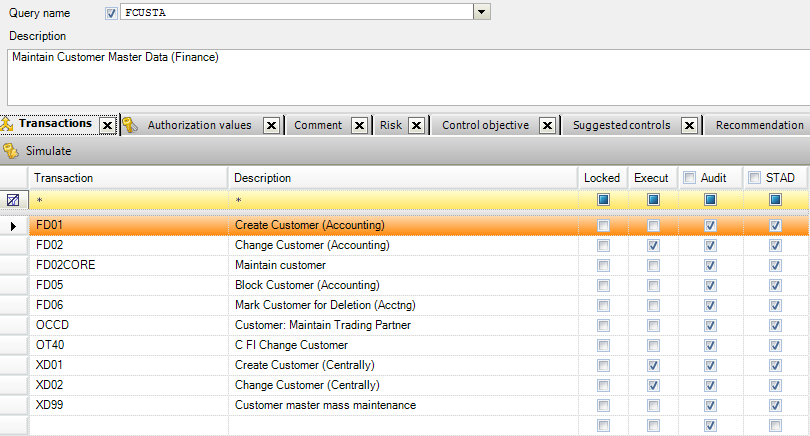Sort by the Description column header

(402, 178)
